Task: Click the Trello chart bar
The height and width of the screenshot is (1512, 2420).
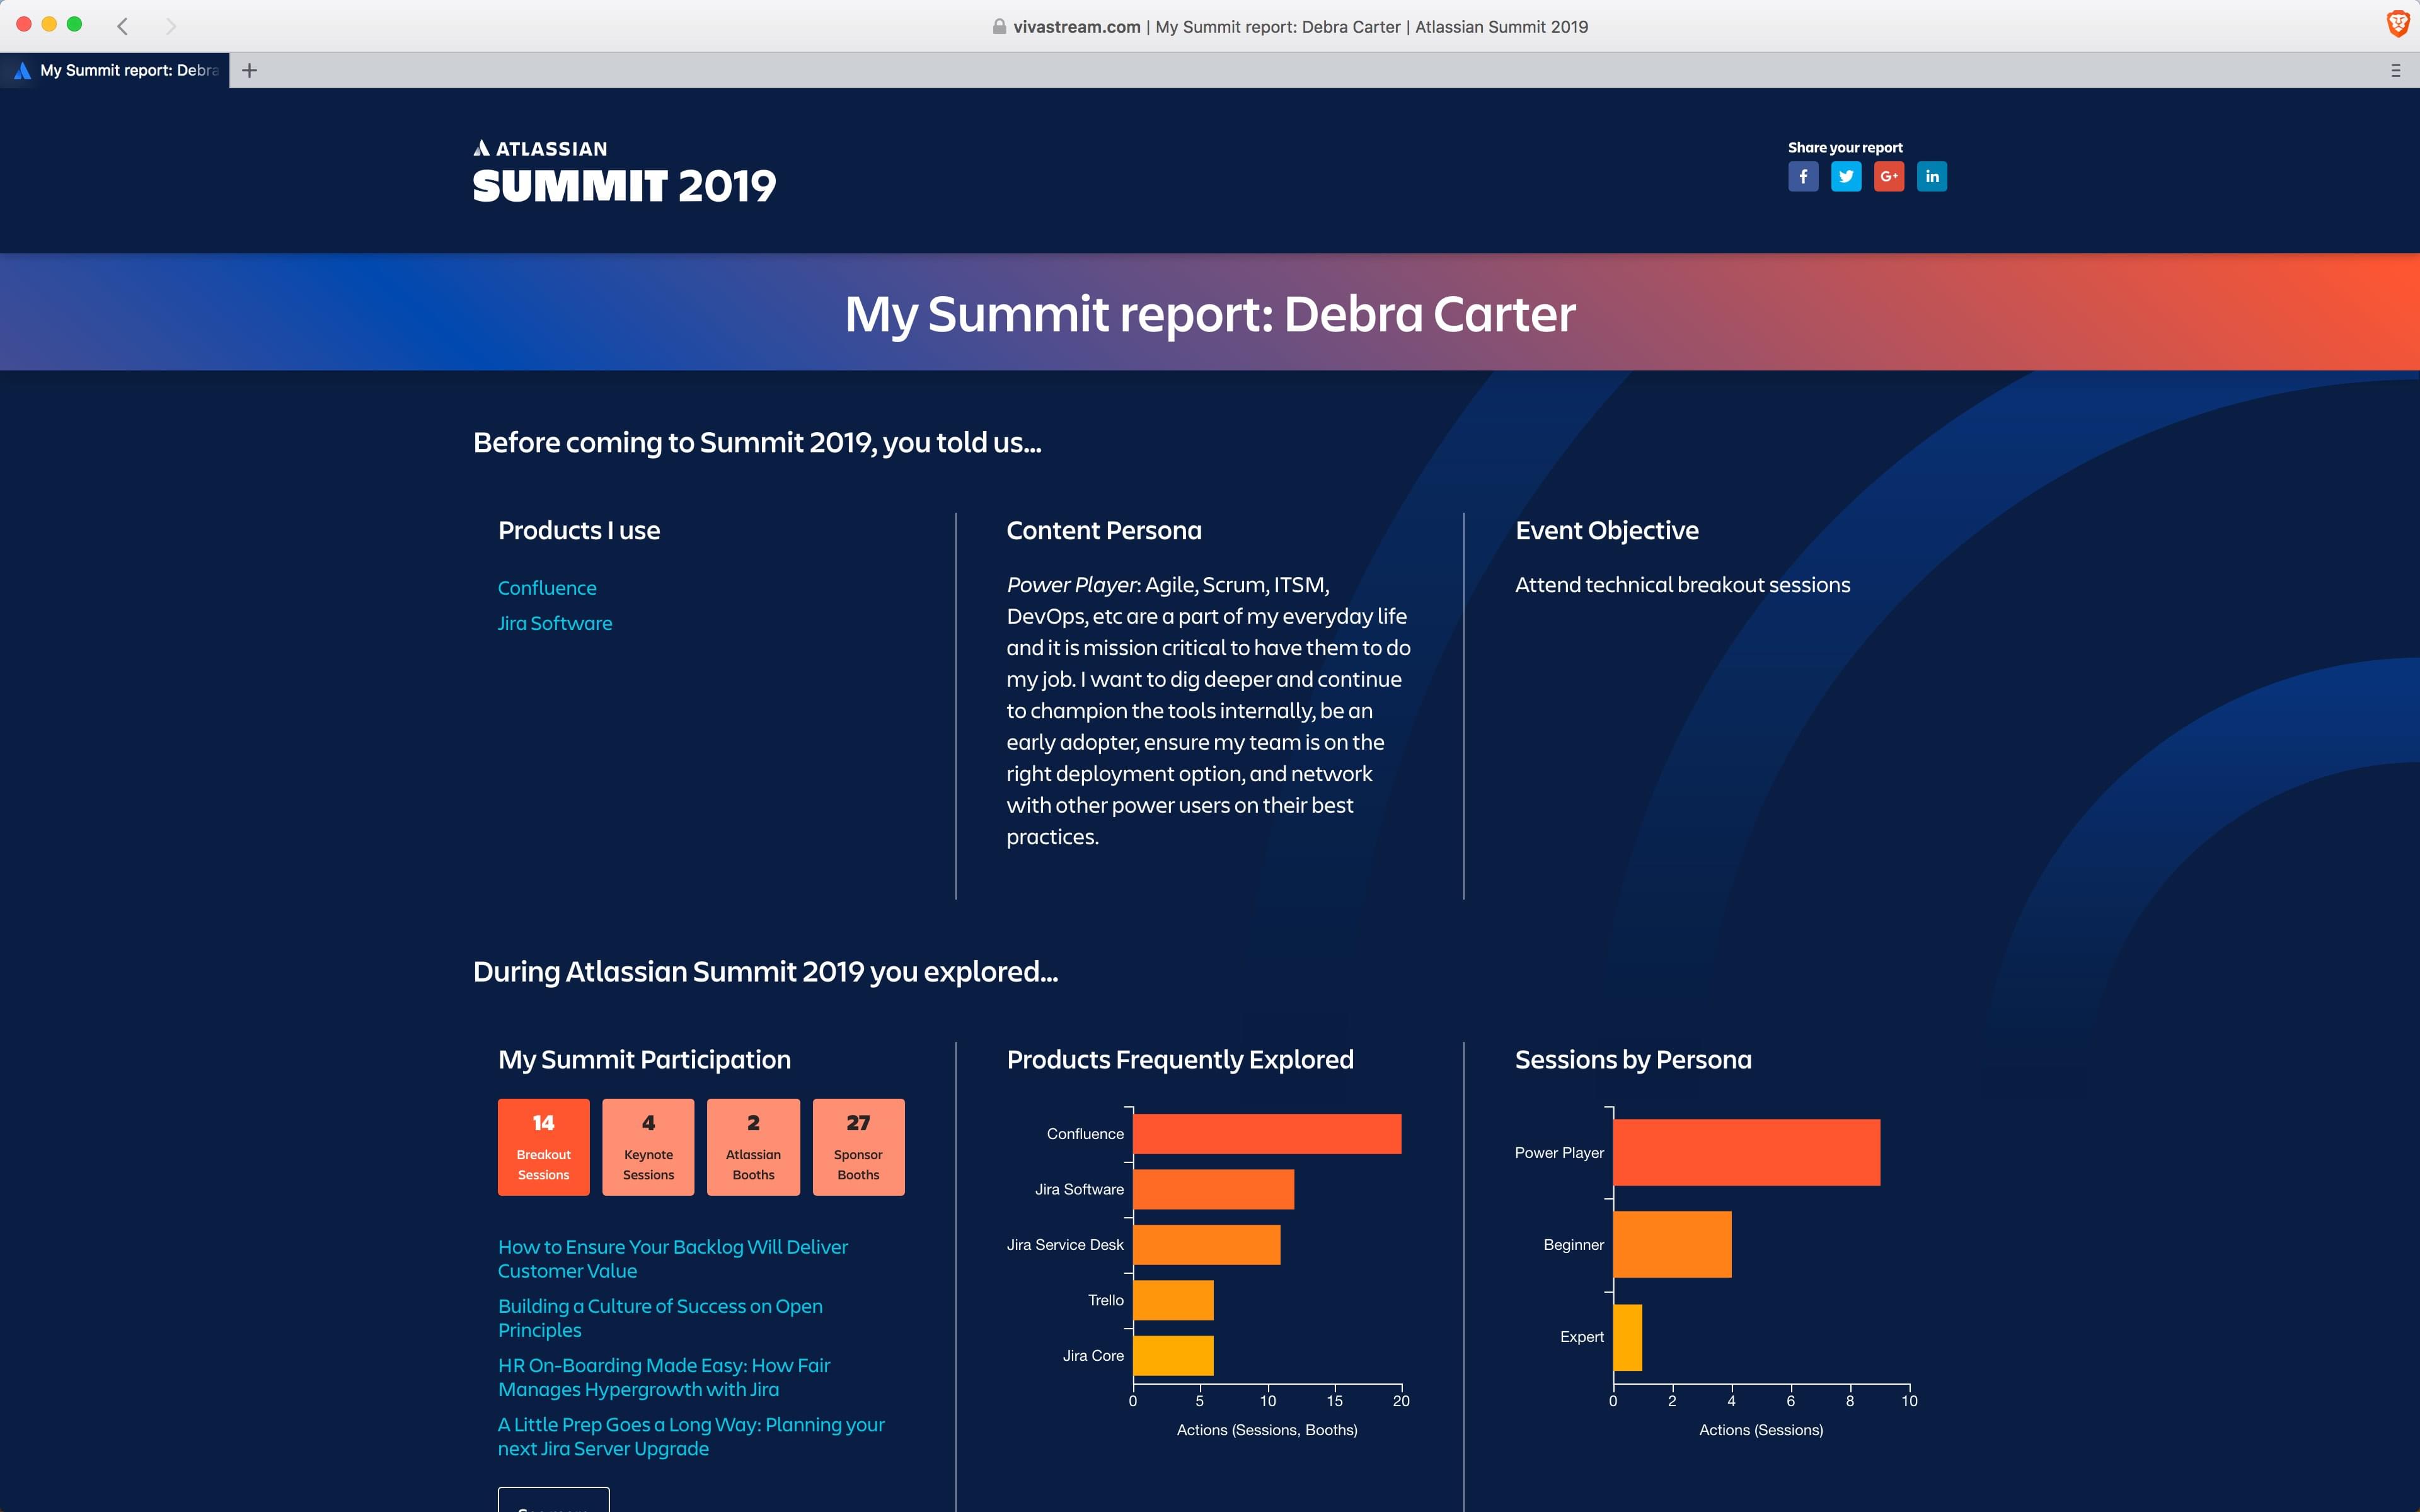Action: click(1173, 1300)
